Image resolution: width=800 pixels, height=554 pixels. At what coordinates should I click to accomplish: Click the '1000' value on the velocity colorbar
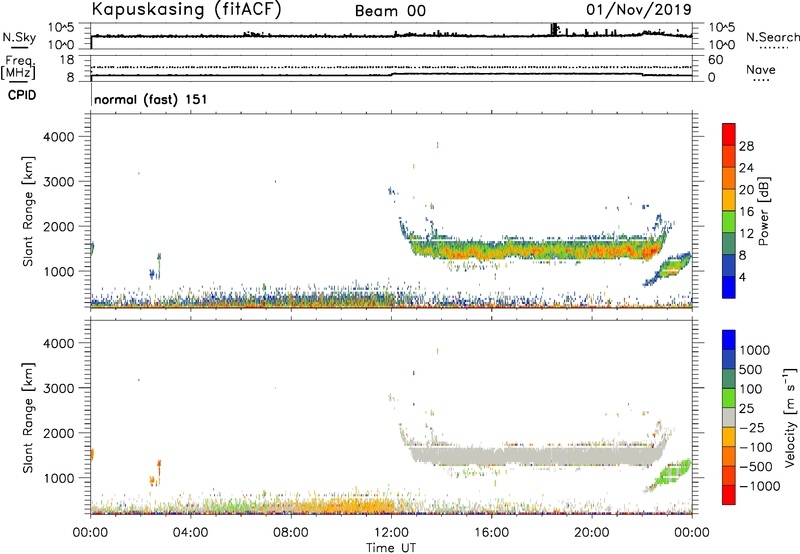tap(754, 350)
